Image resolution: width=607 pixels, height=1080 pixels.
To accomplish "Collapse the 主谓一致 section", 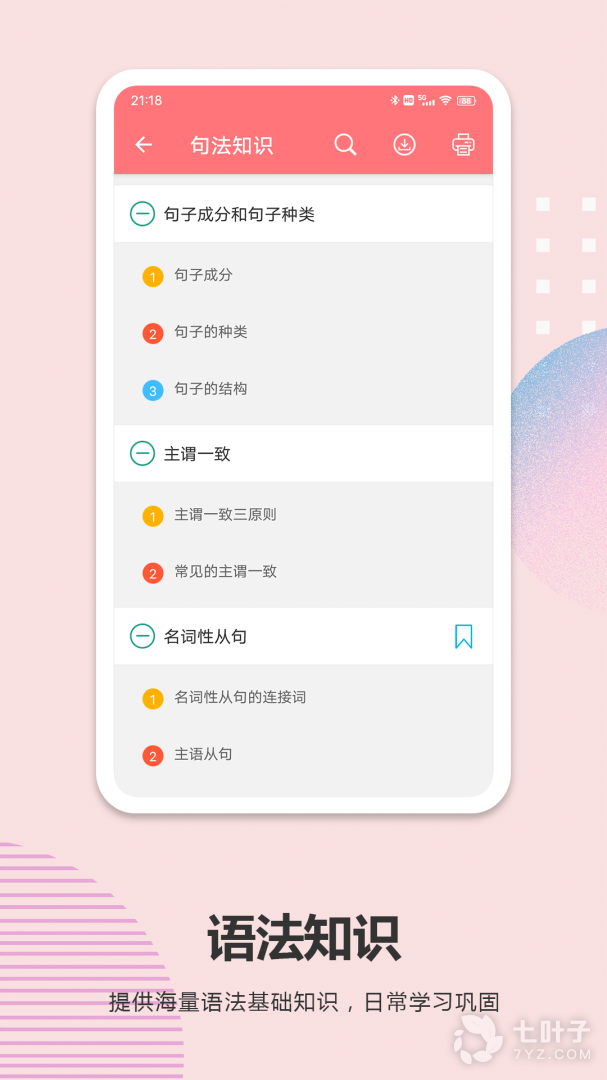I will pyautogui.click(x=143, y=454).
